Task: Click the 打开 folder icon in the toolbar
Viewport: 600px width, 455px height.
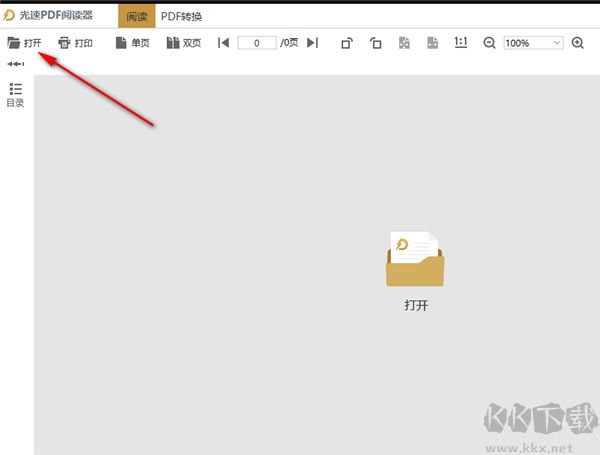Action: coord(14,42)
